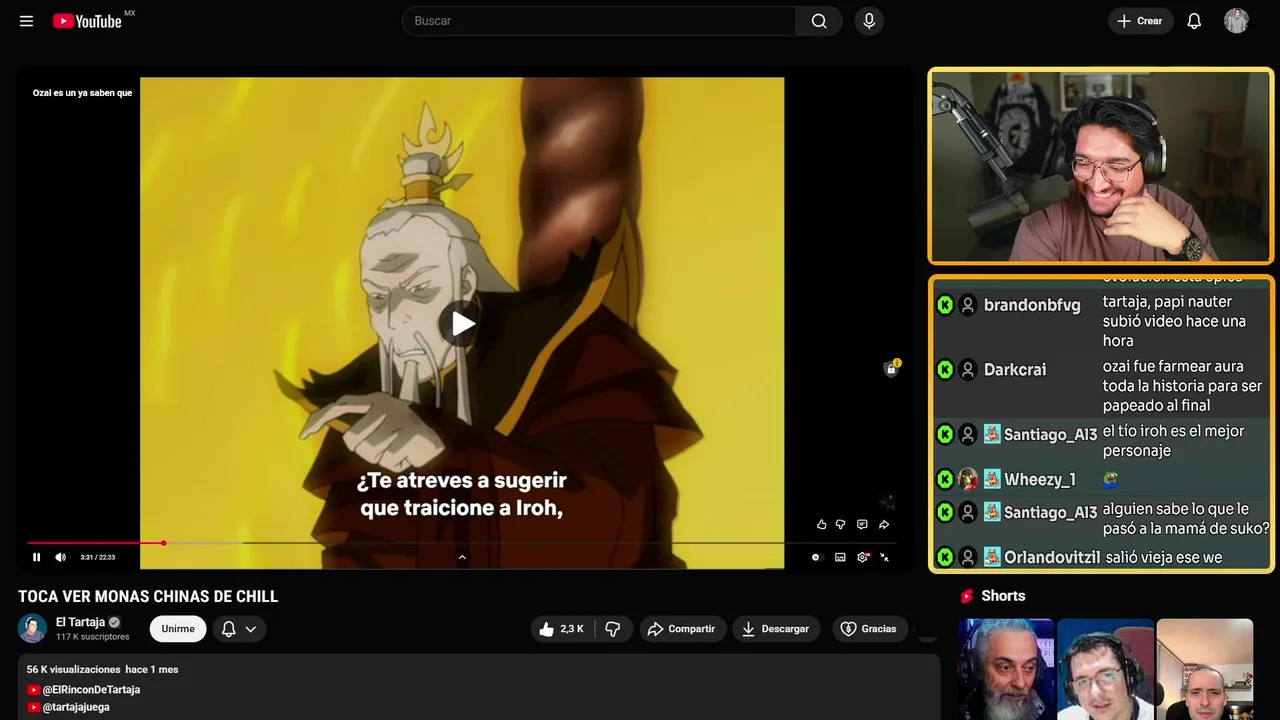Click the verified badge beside El Tartaja
The height and width of the screenshot is (720, 1280).
click(x=114, y=622)
